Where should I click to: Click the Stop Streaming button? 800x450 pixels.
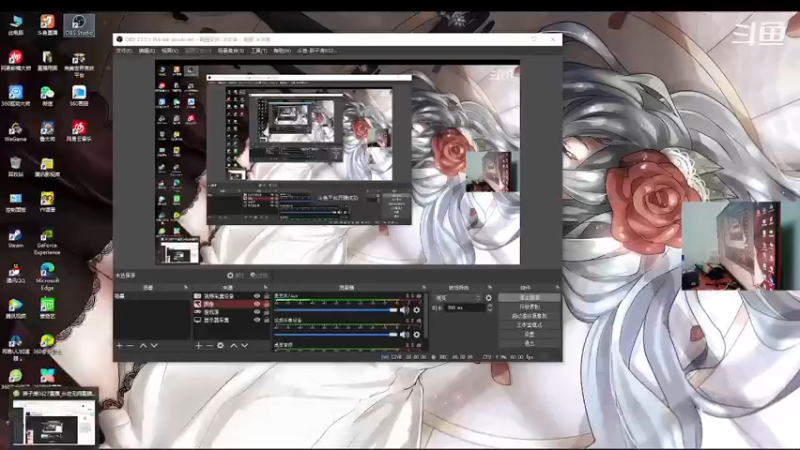(529, 297)
